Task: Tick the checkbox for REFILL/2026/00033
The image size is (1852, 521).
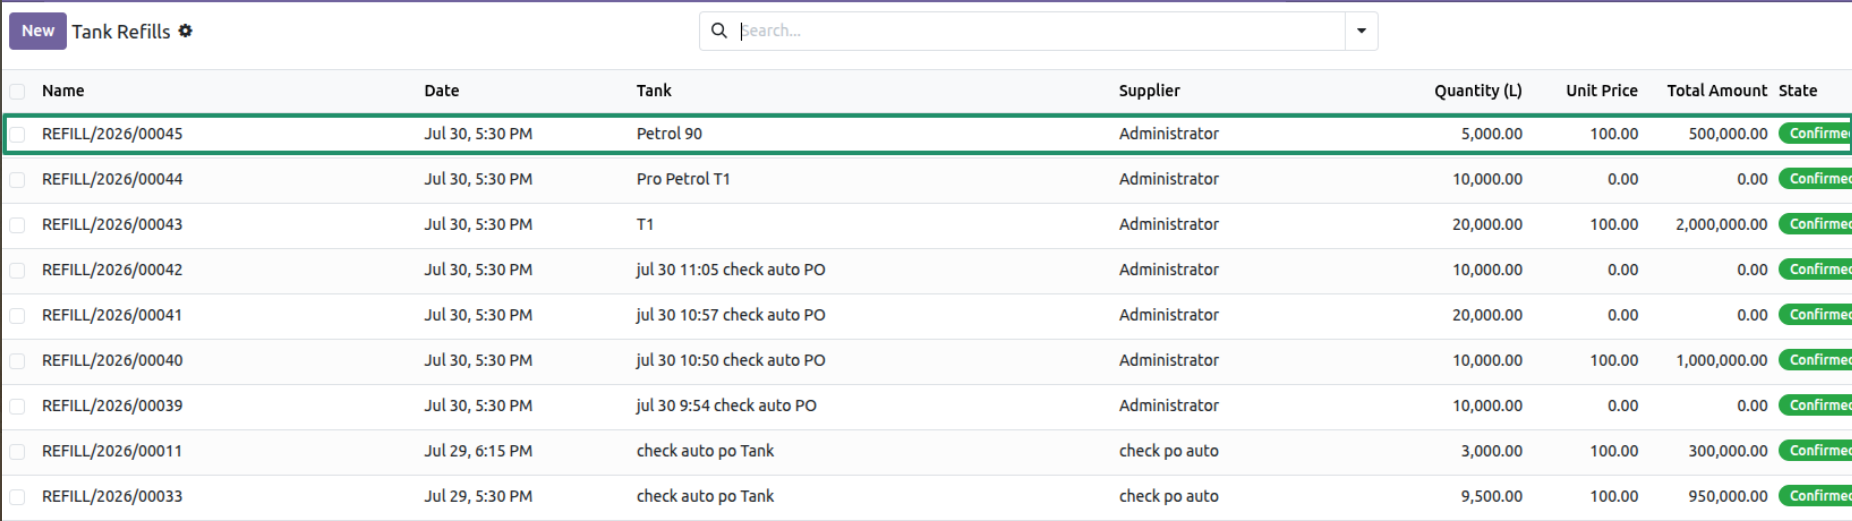Action: tap(17, 497)
